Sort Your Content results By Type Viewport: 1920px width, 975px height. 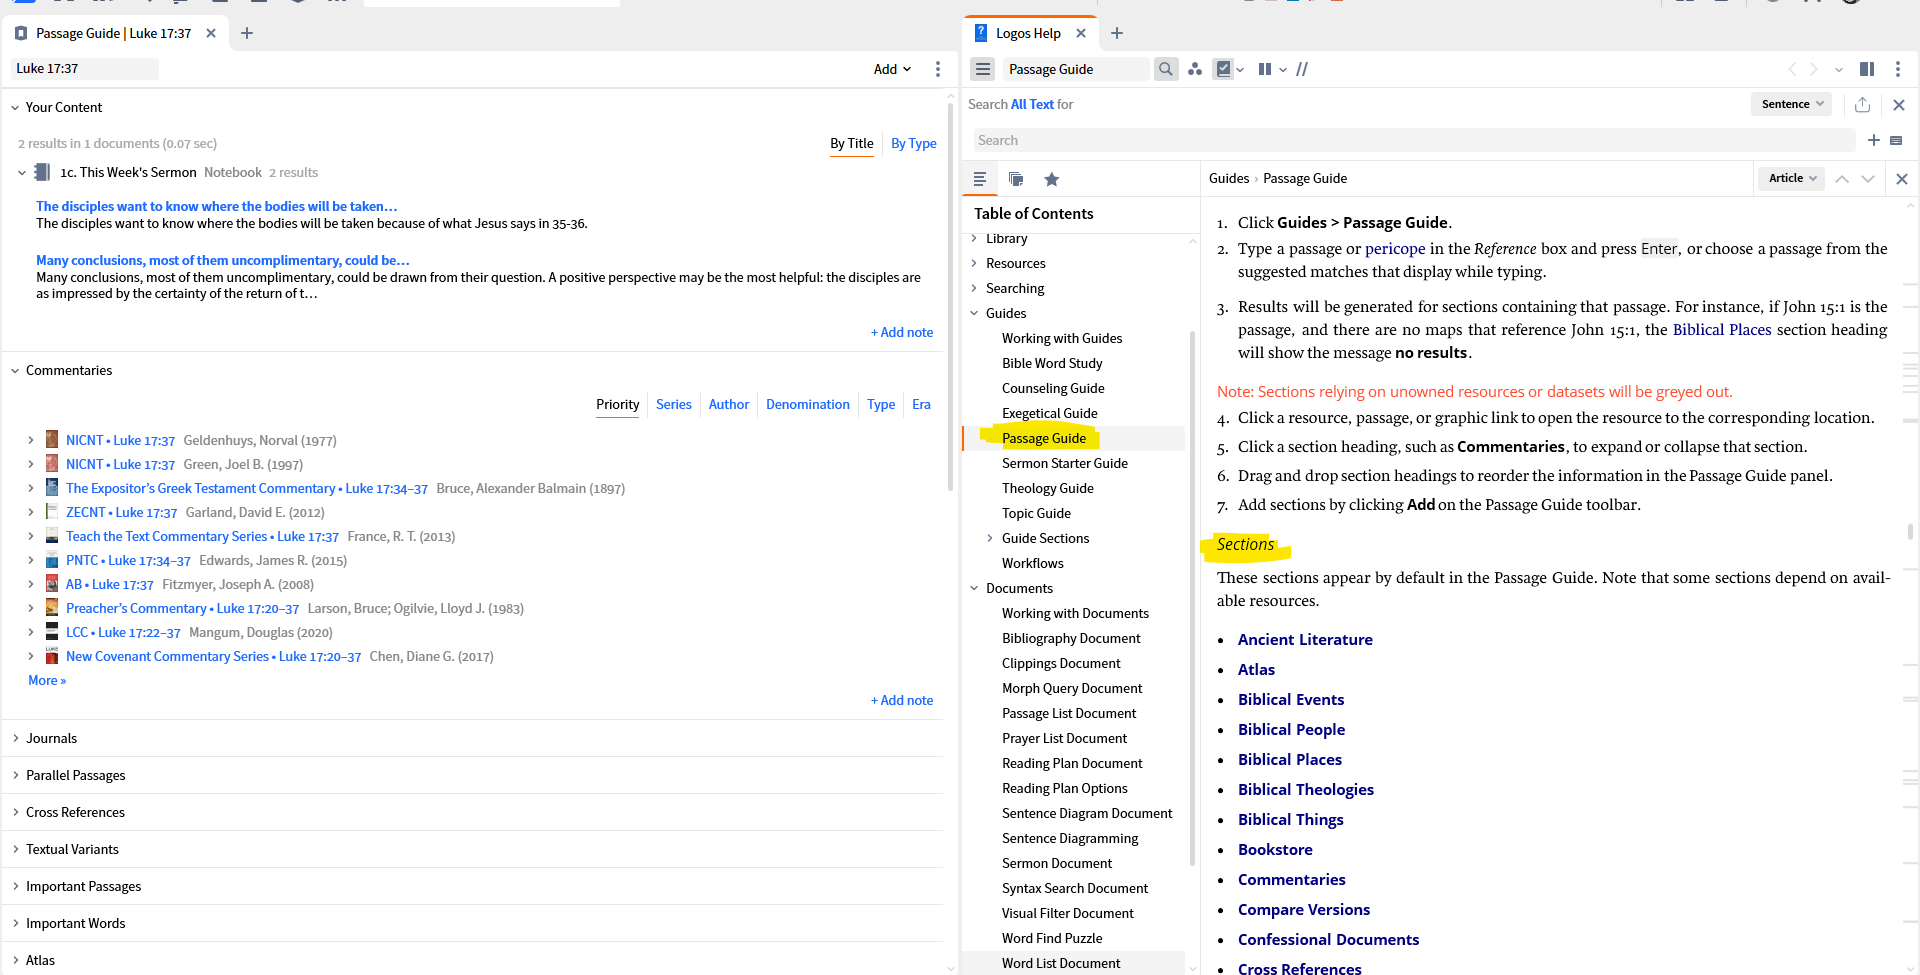pos(913,143)
